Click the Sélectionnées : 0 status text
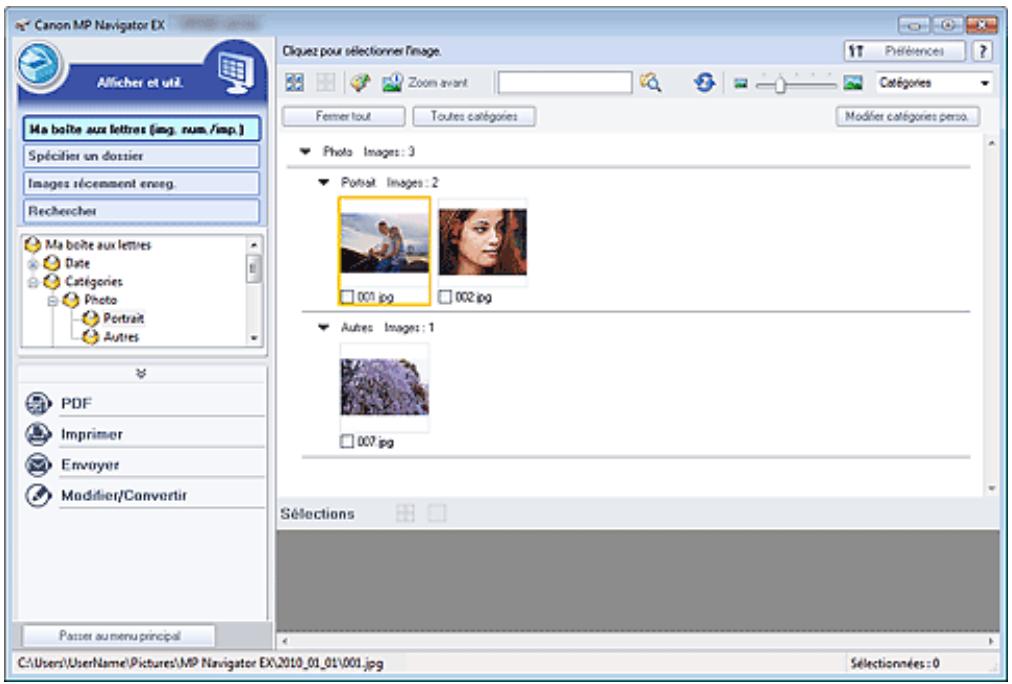 coord(894,663)
